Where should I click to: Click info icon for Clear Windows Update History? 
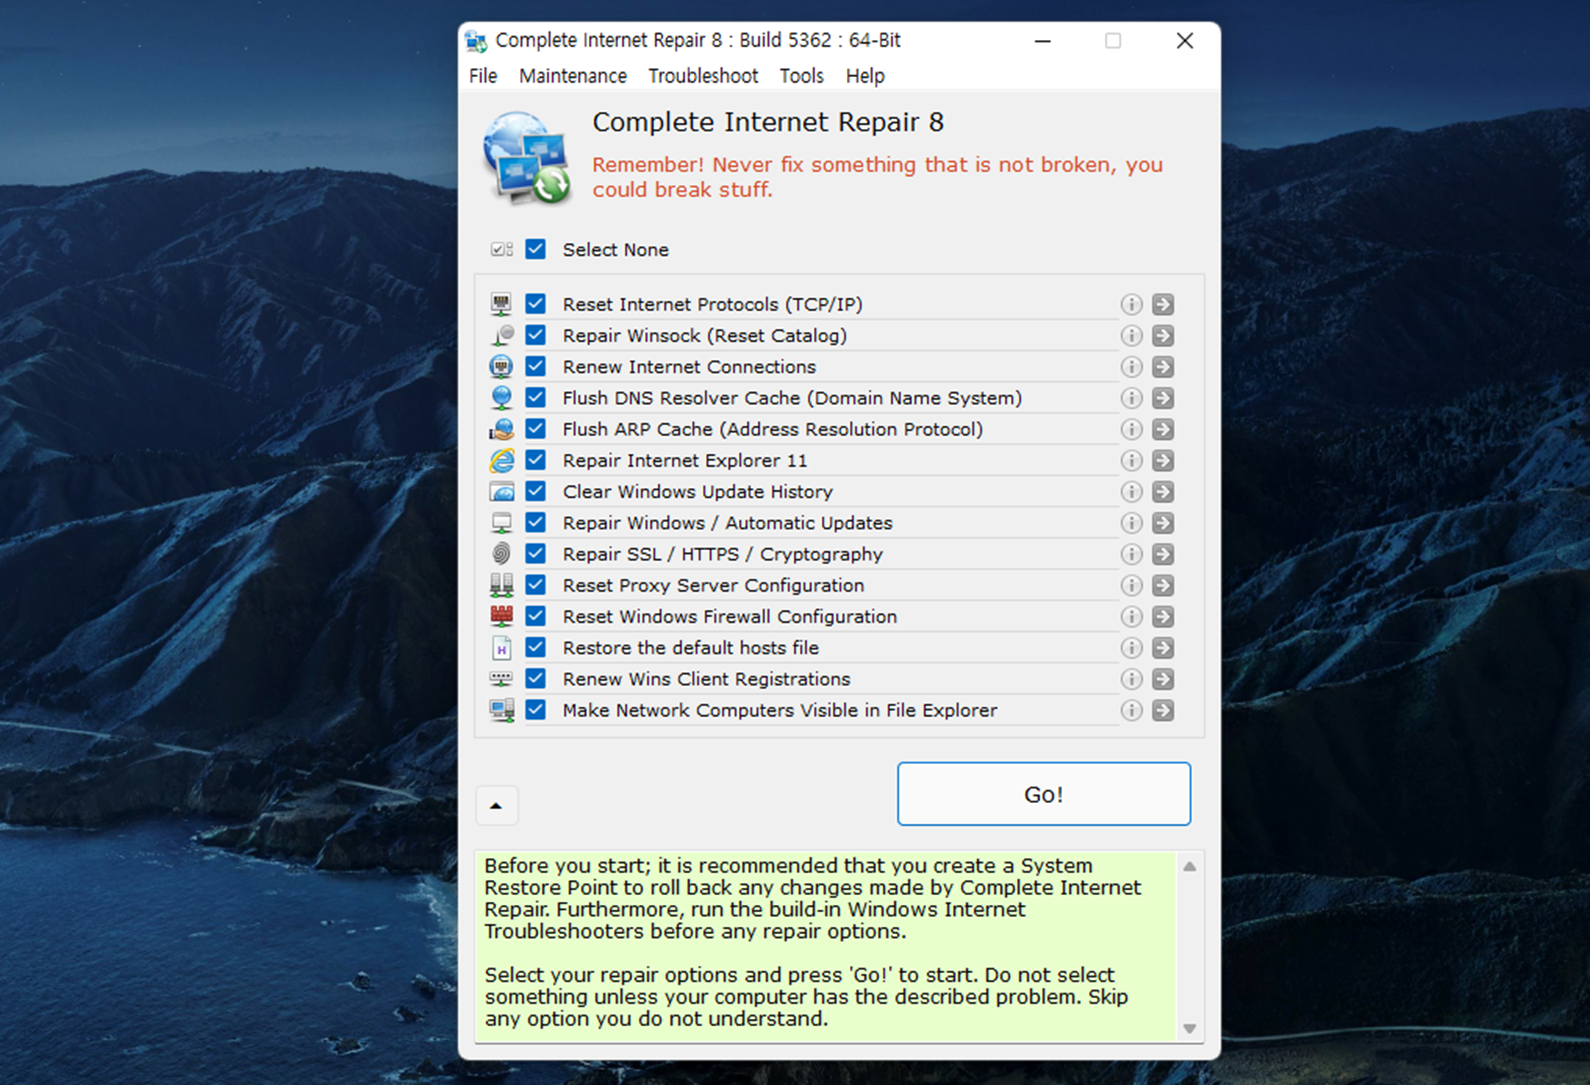click(1131, 492)
